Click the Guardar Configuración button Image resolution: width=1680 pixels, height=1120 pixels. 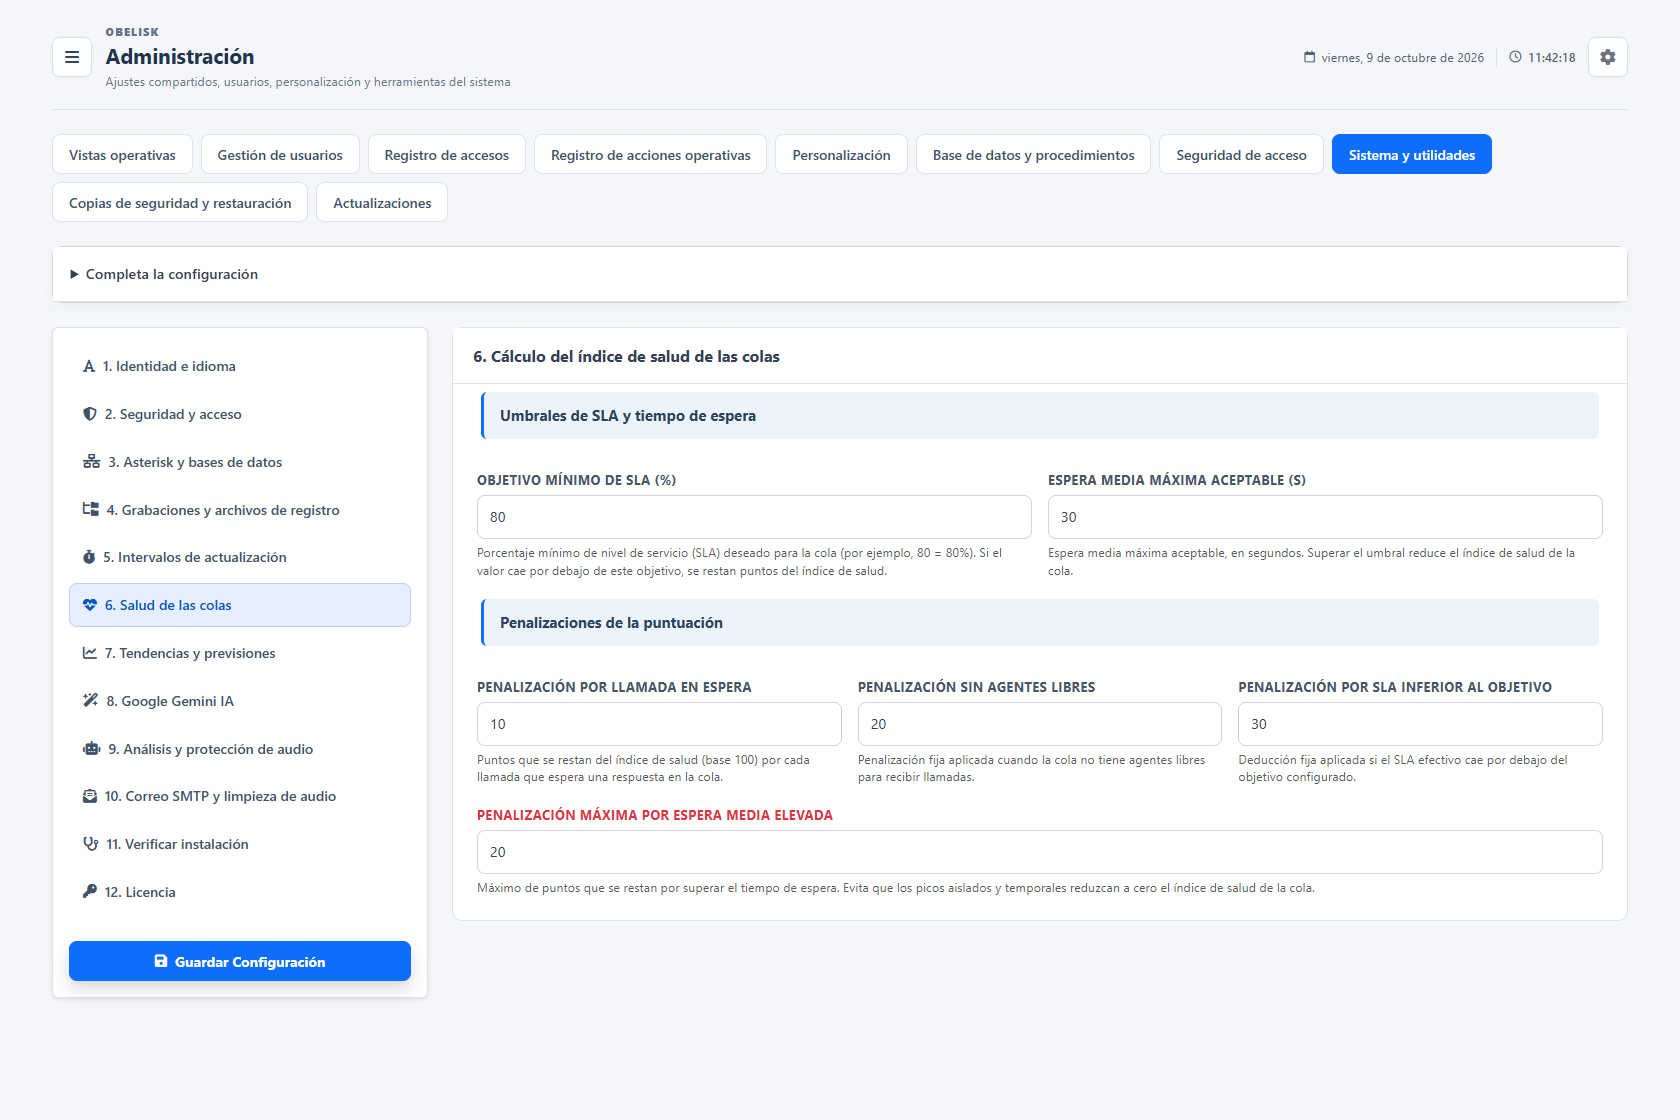point(240,961)
